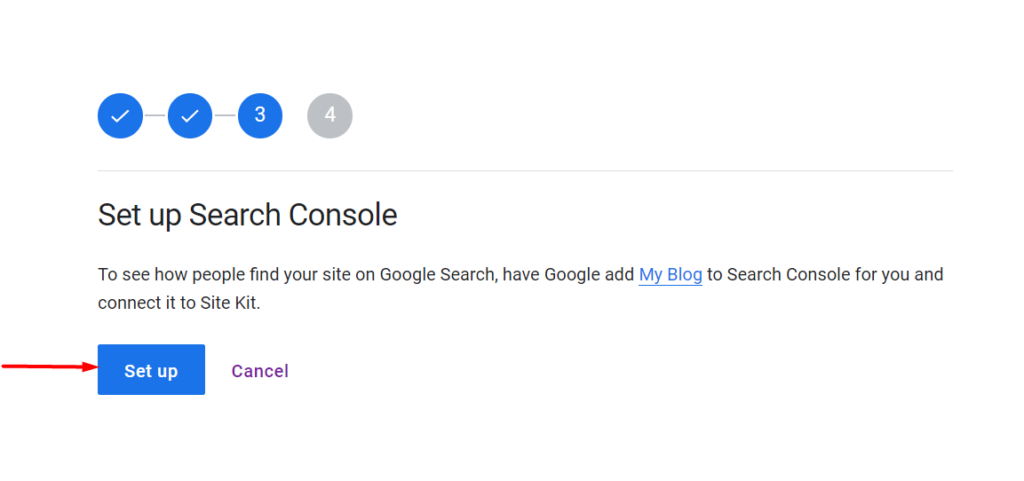Viewport: 1024px width, 481px height.
Task: Click the active step 3 circle
Action: coord(260,116)
